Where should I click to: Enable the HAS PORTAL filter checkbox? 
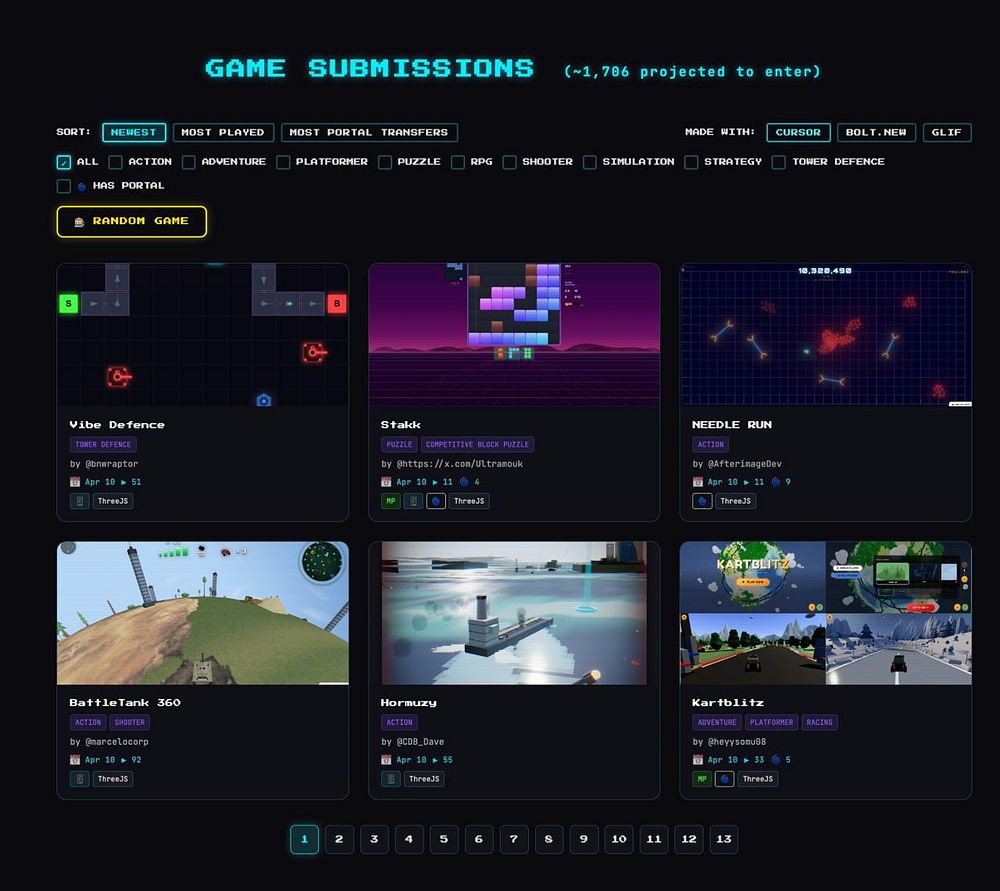(x=64, y=186)
